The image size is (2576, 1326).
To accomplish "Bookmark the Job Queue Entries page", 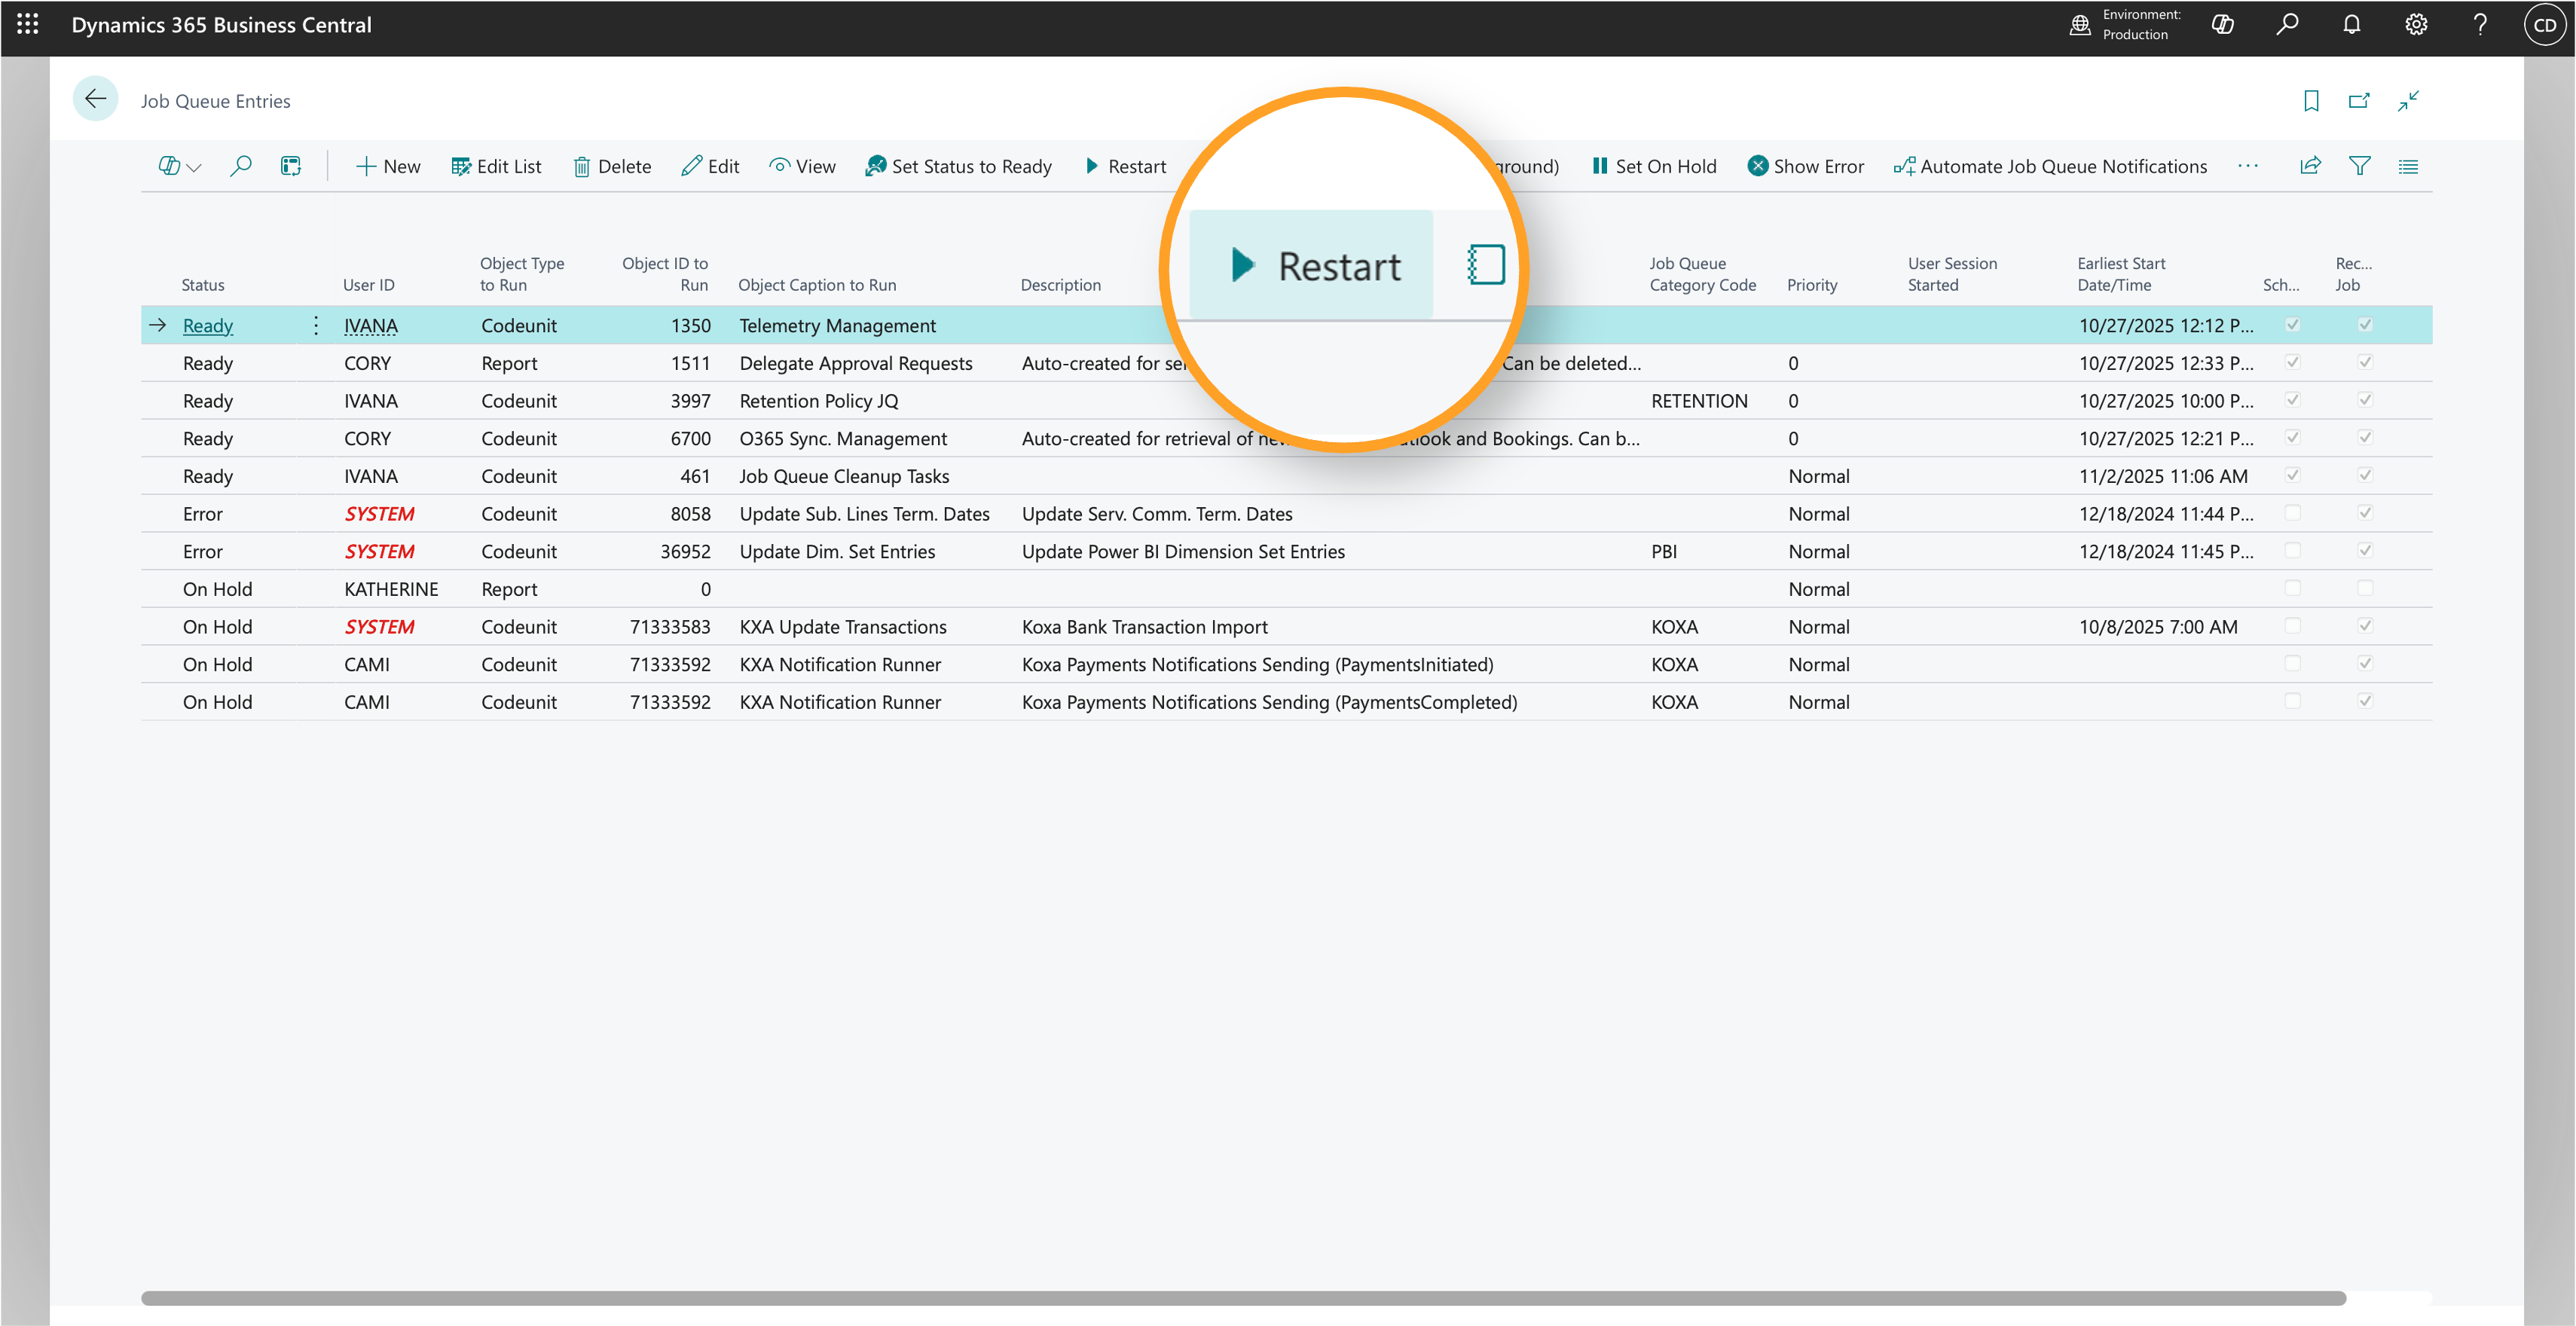I will (2311, 101).
